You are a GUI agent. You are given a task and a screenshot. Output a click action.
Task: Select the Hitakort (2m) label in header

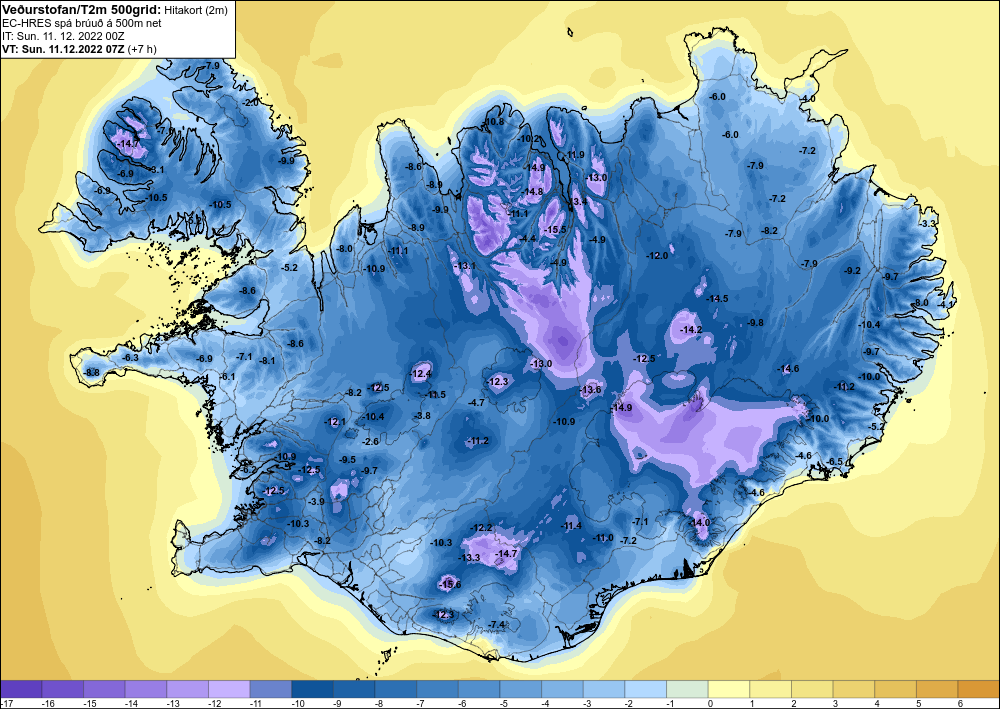(x=195, y=10)
